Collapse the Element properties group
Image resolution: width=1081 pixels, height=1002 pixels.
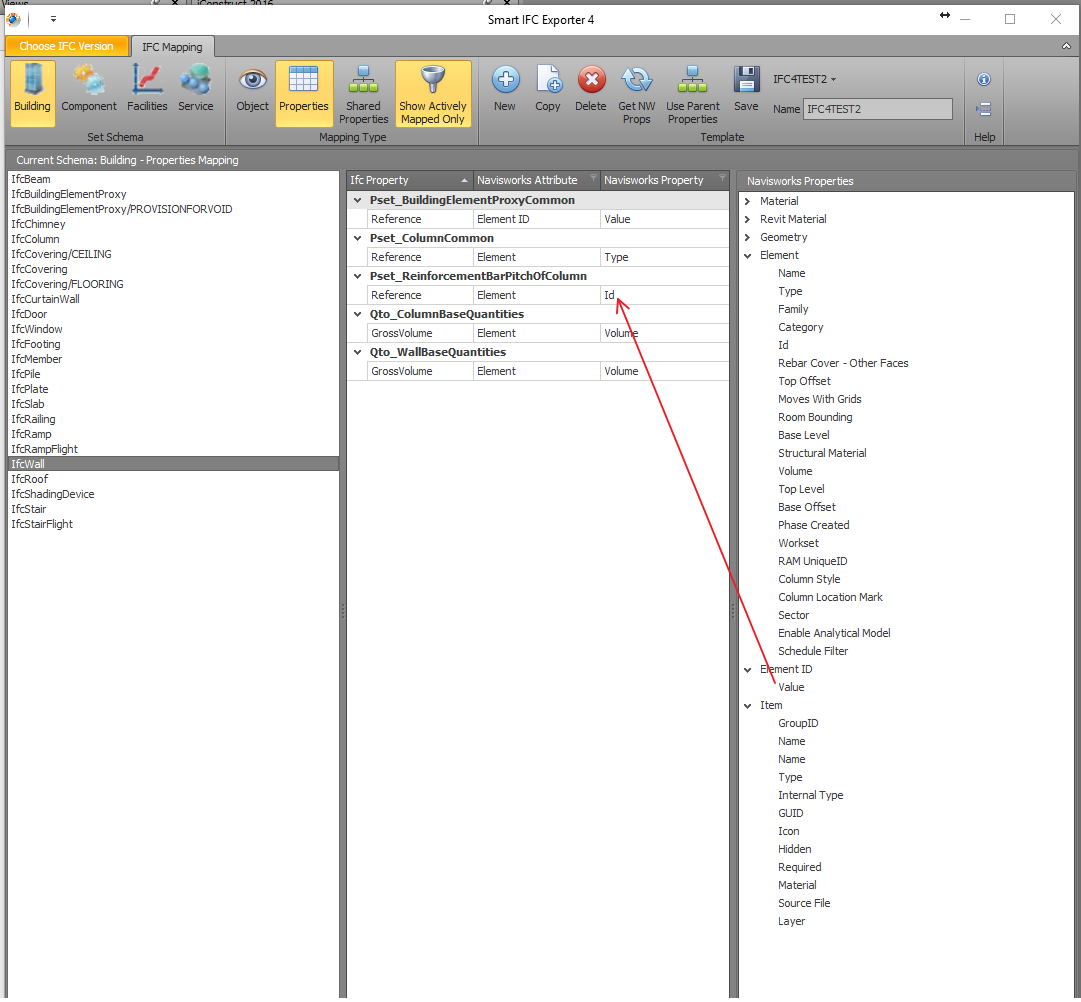point(747,255)
